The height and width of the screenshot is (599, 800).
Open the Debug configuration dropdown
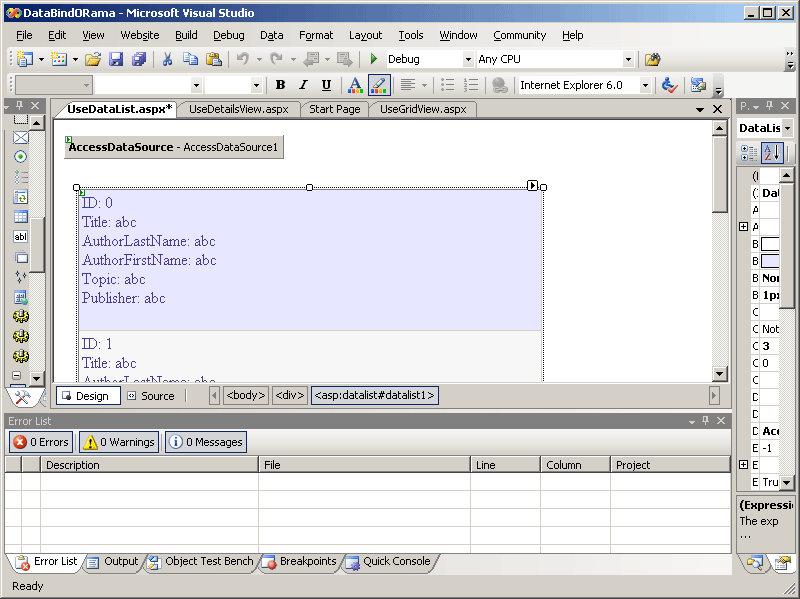[468, 60]
